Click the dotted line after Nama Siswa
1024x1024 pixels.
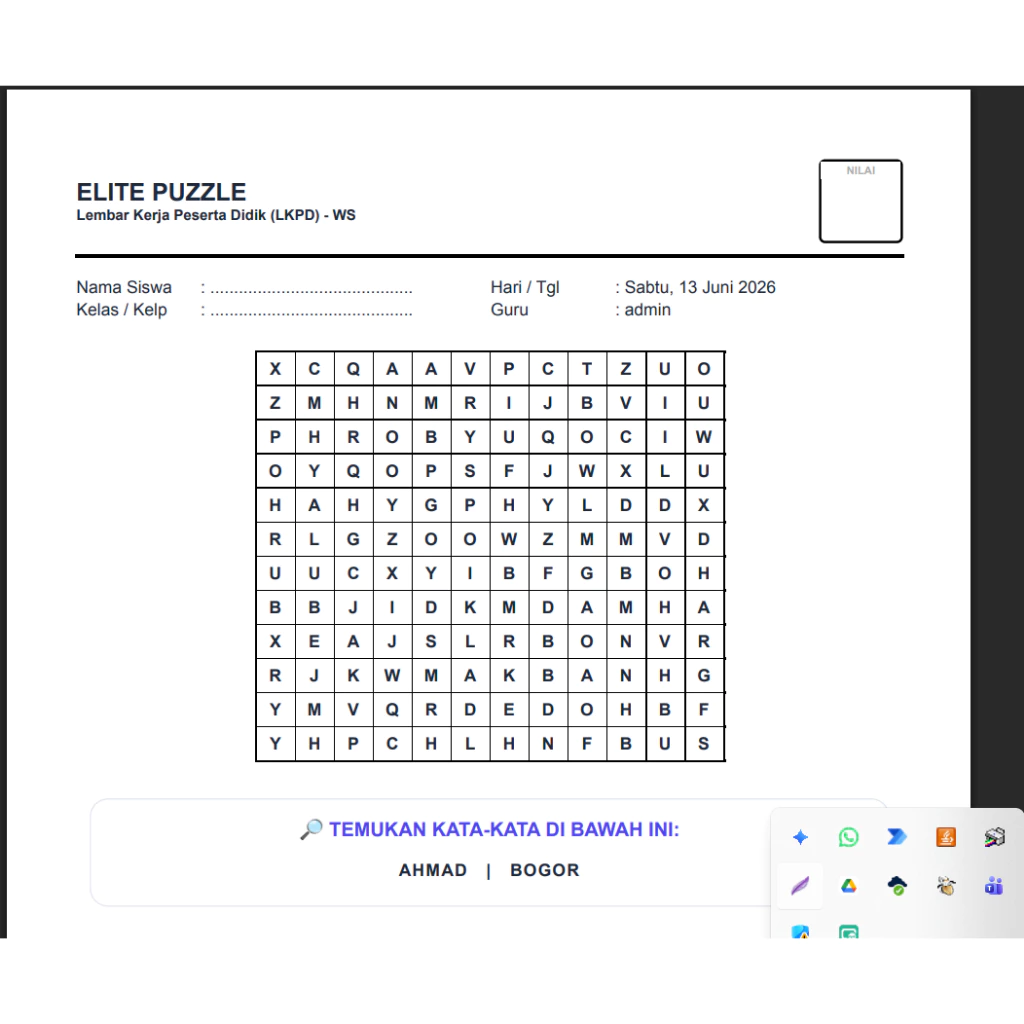311,289
